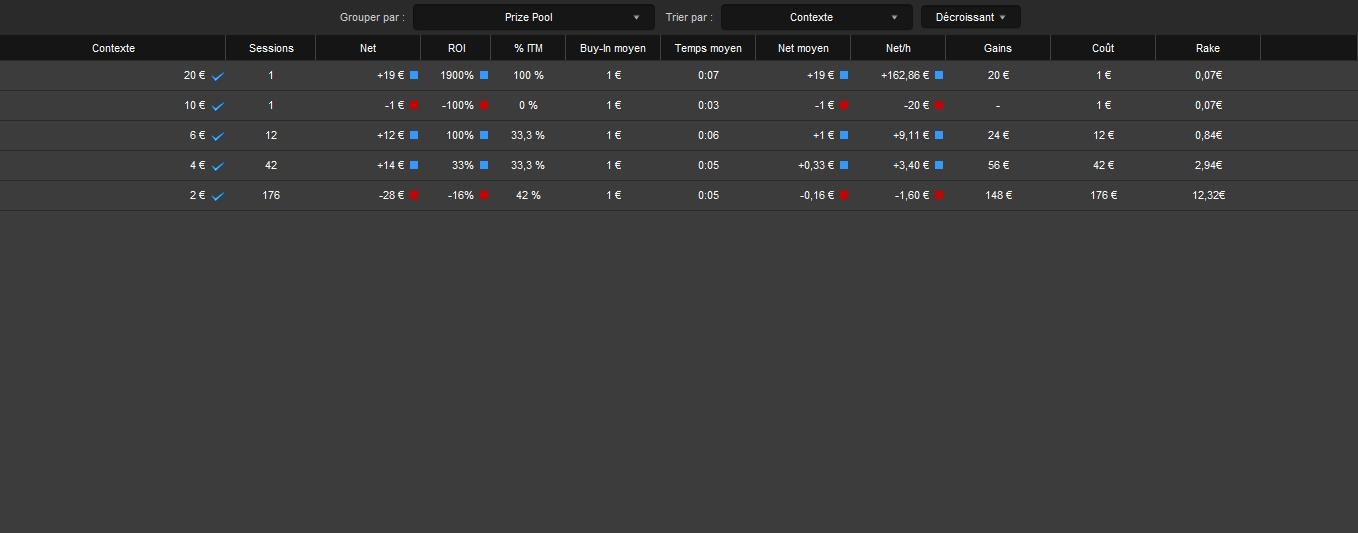This screenshot has height=533, width=1358.
Task: Select the Rake column header
Action: pos(1208,48)
